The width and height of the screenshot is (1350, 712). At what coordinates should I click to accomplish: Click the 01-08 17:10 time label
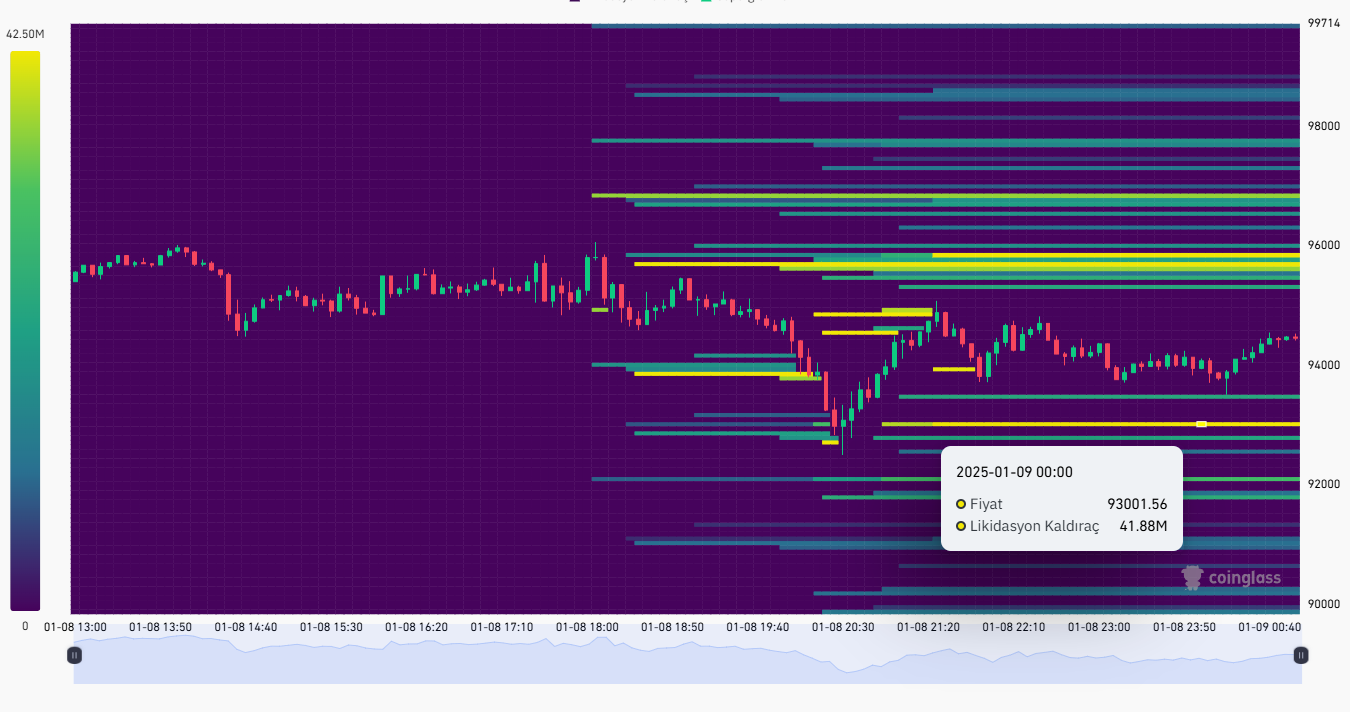tap(501, 627)
